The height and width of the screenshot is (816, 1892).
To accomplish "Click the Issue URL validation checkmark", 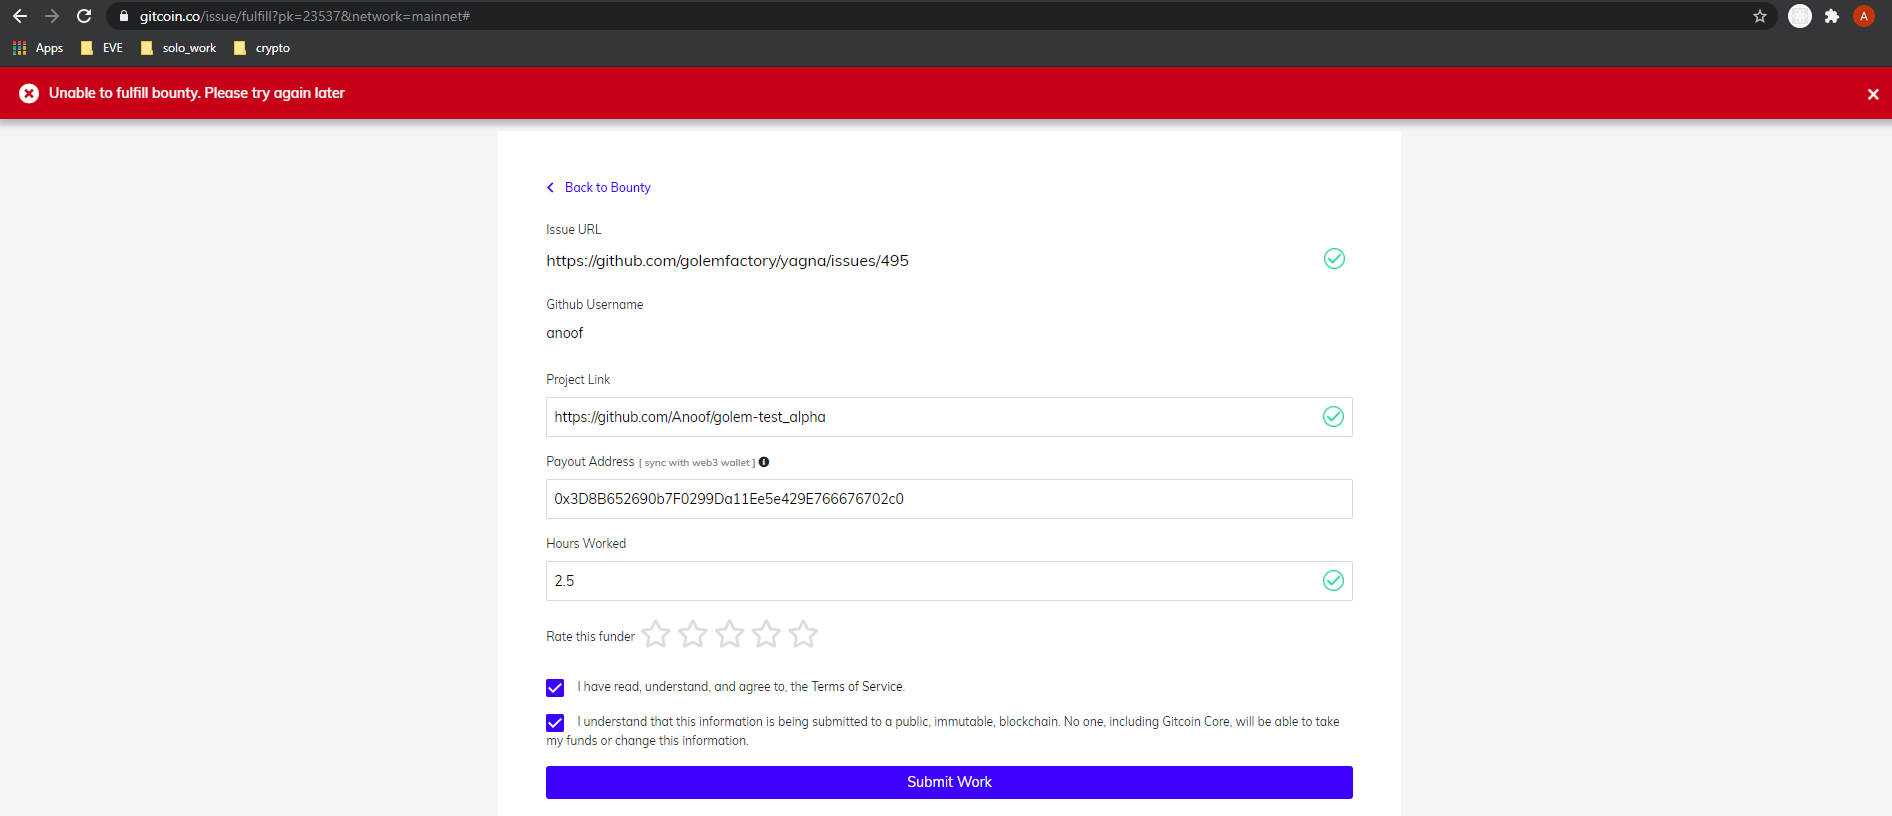I will [1334, 259].
